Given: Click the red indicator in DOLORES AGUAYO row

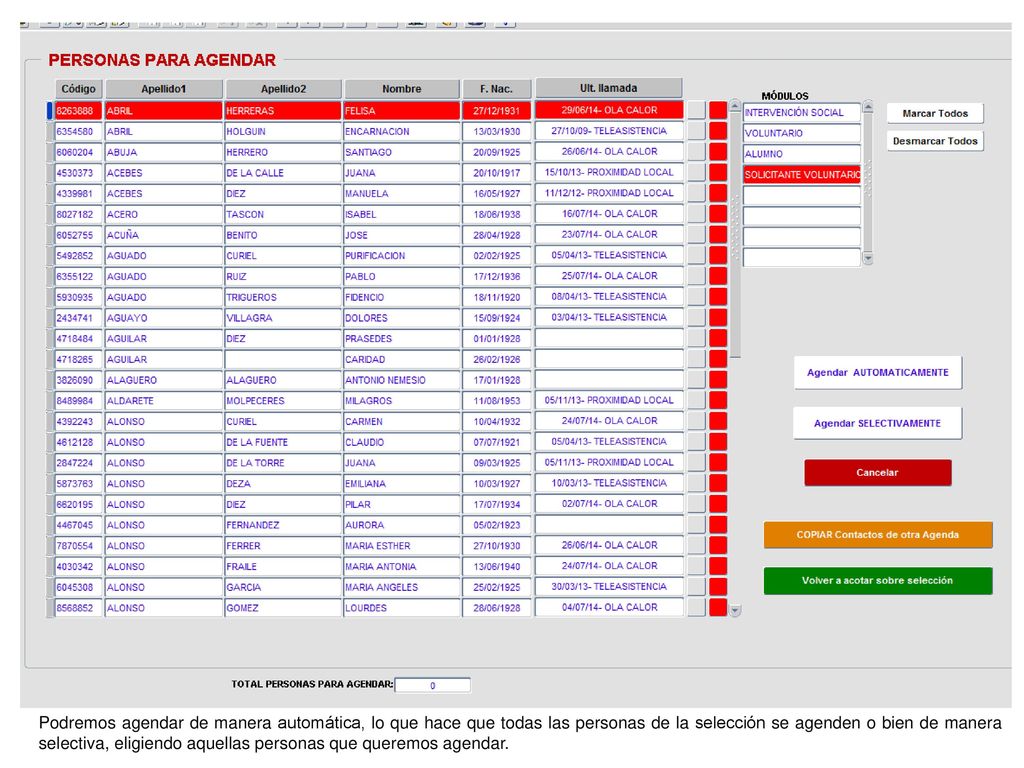Looking at the screenshot, I should tap(718, 318).
